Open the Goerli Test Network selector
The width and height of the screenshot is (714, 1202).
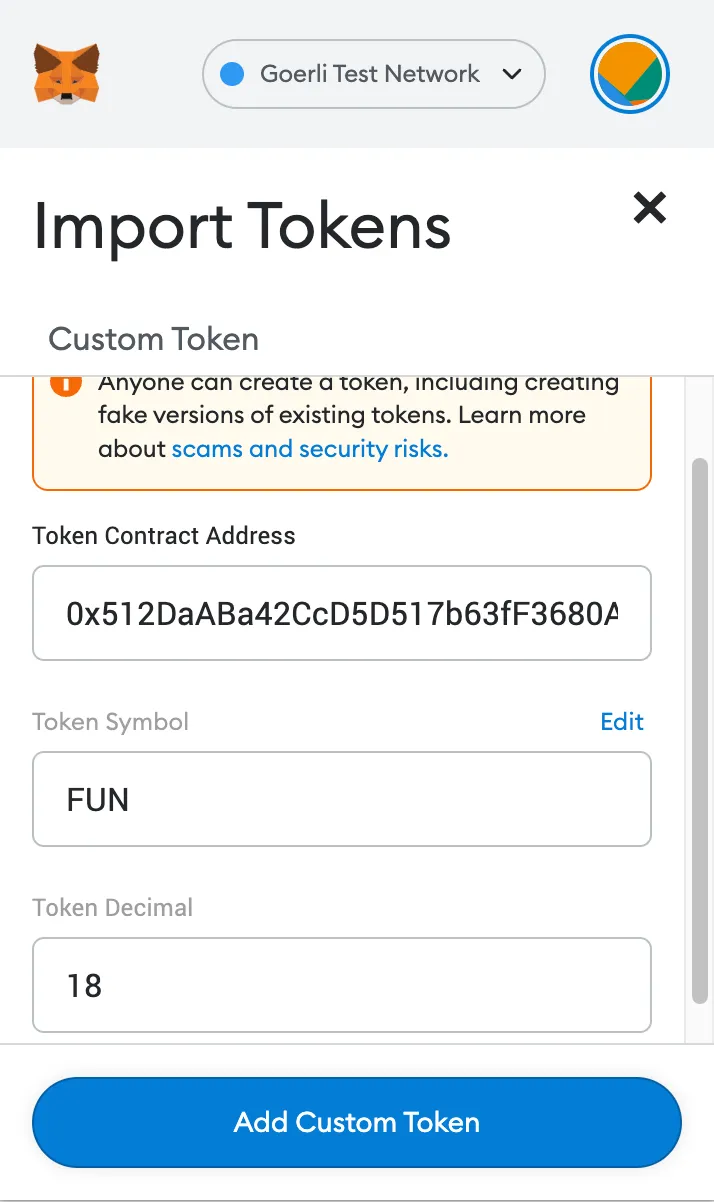[x=372, y=74]
